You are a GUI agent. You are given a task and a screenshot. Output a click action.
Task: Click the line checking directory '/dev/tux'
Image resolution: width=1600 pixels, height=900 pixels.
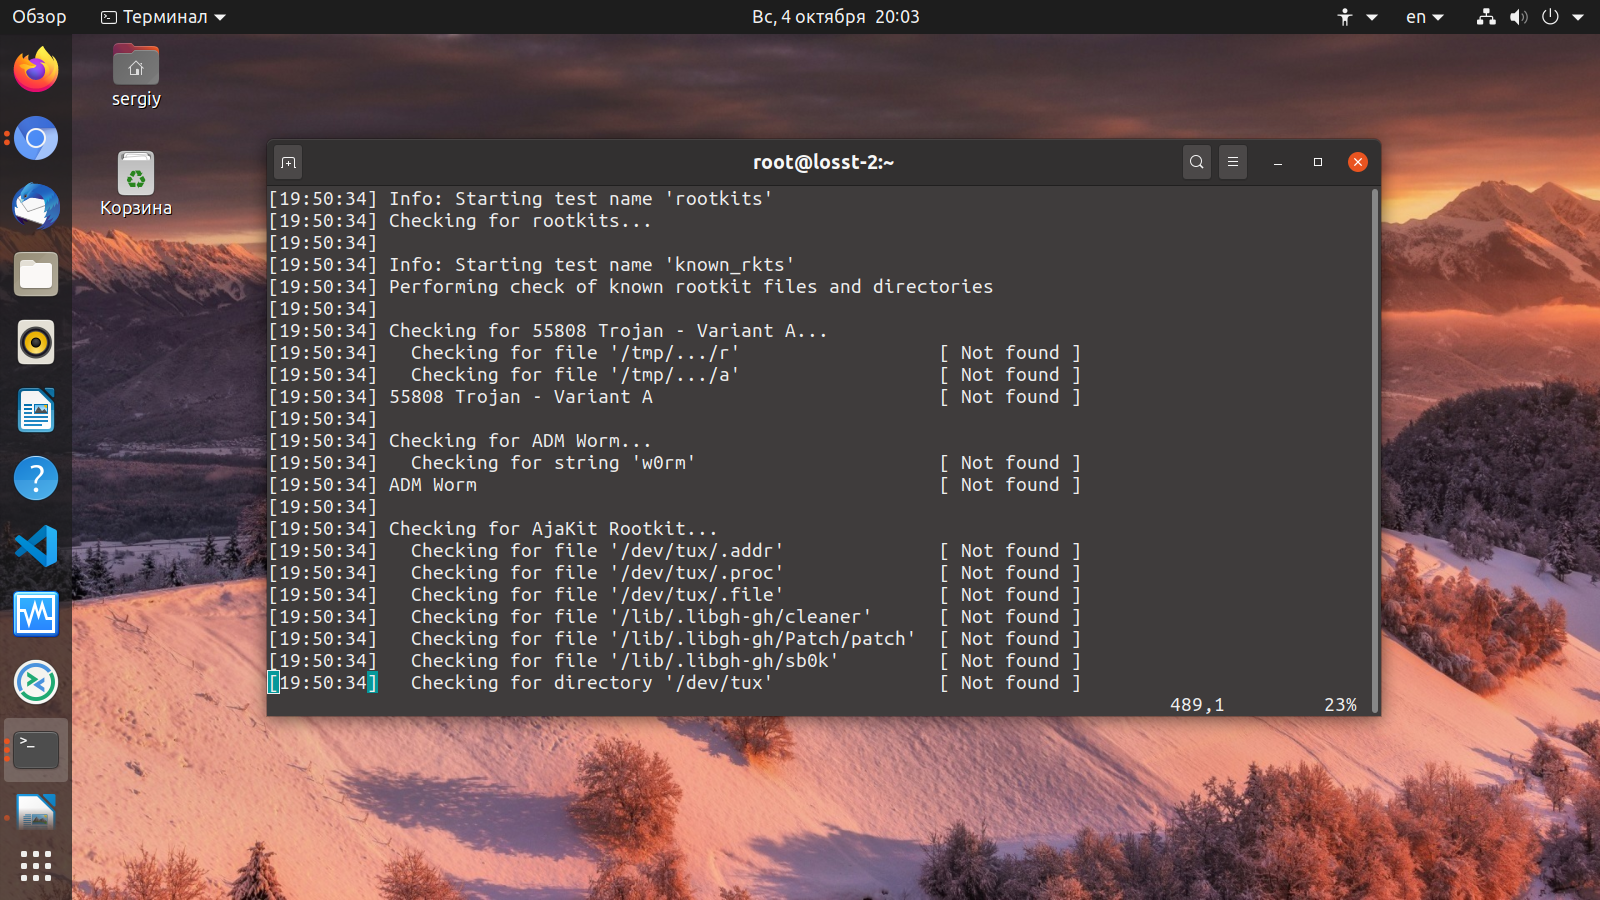point(675,683)
